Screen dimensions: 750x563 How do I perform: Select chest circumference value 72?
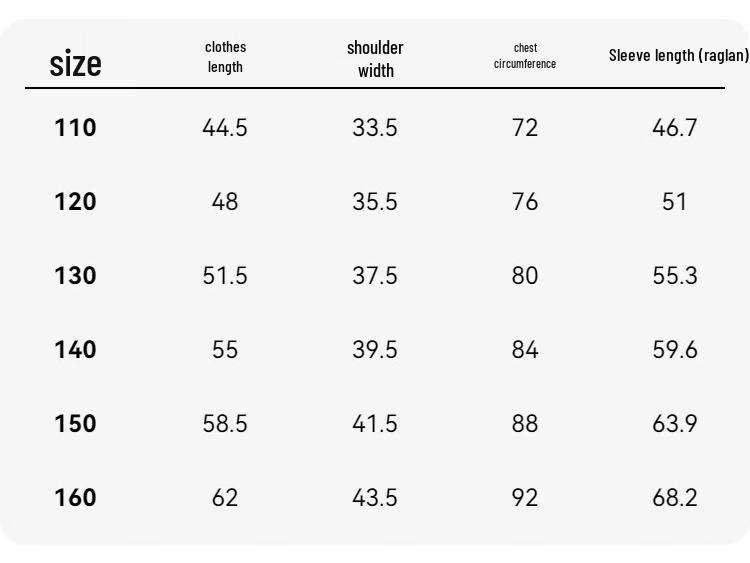coord(525,128)
